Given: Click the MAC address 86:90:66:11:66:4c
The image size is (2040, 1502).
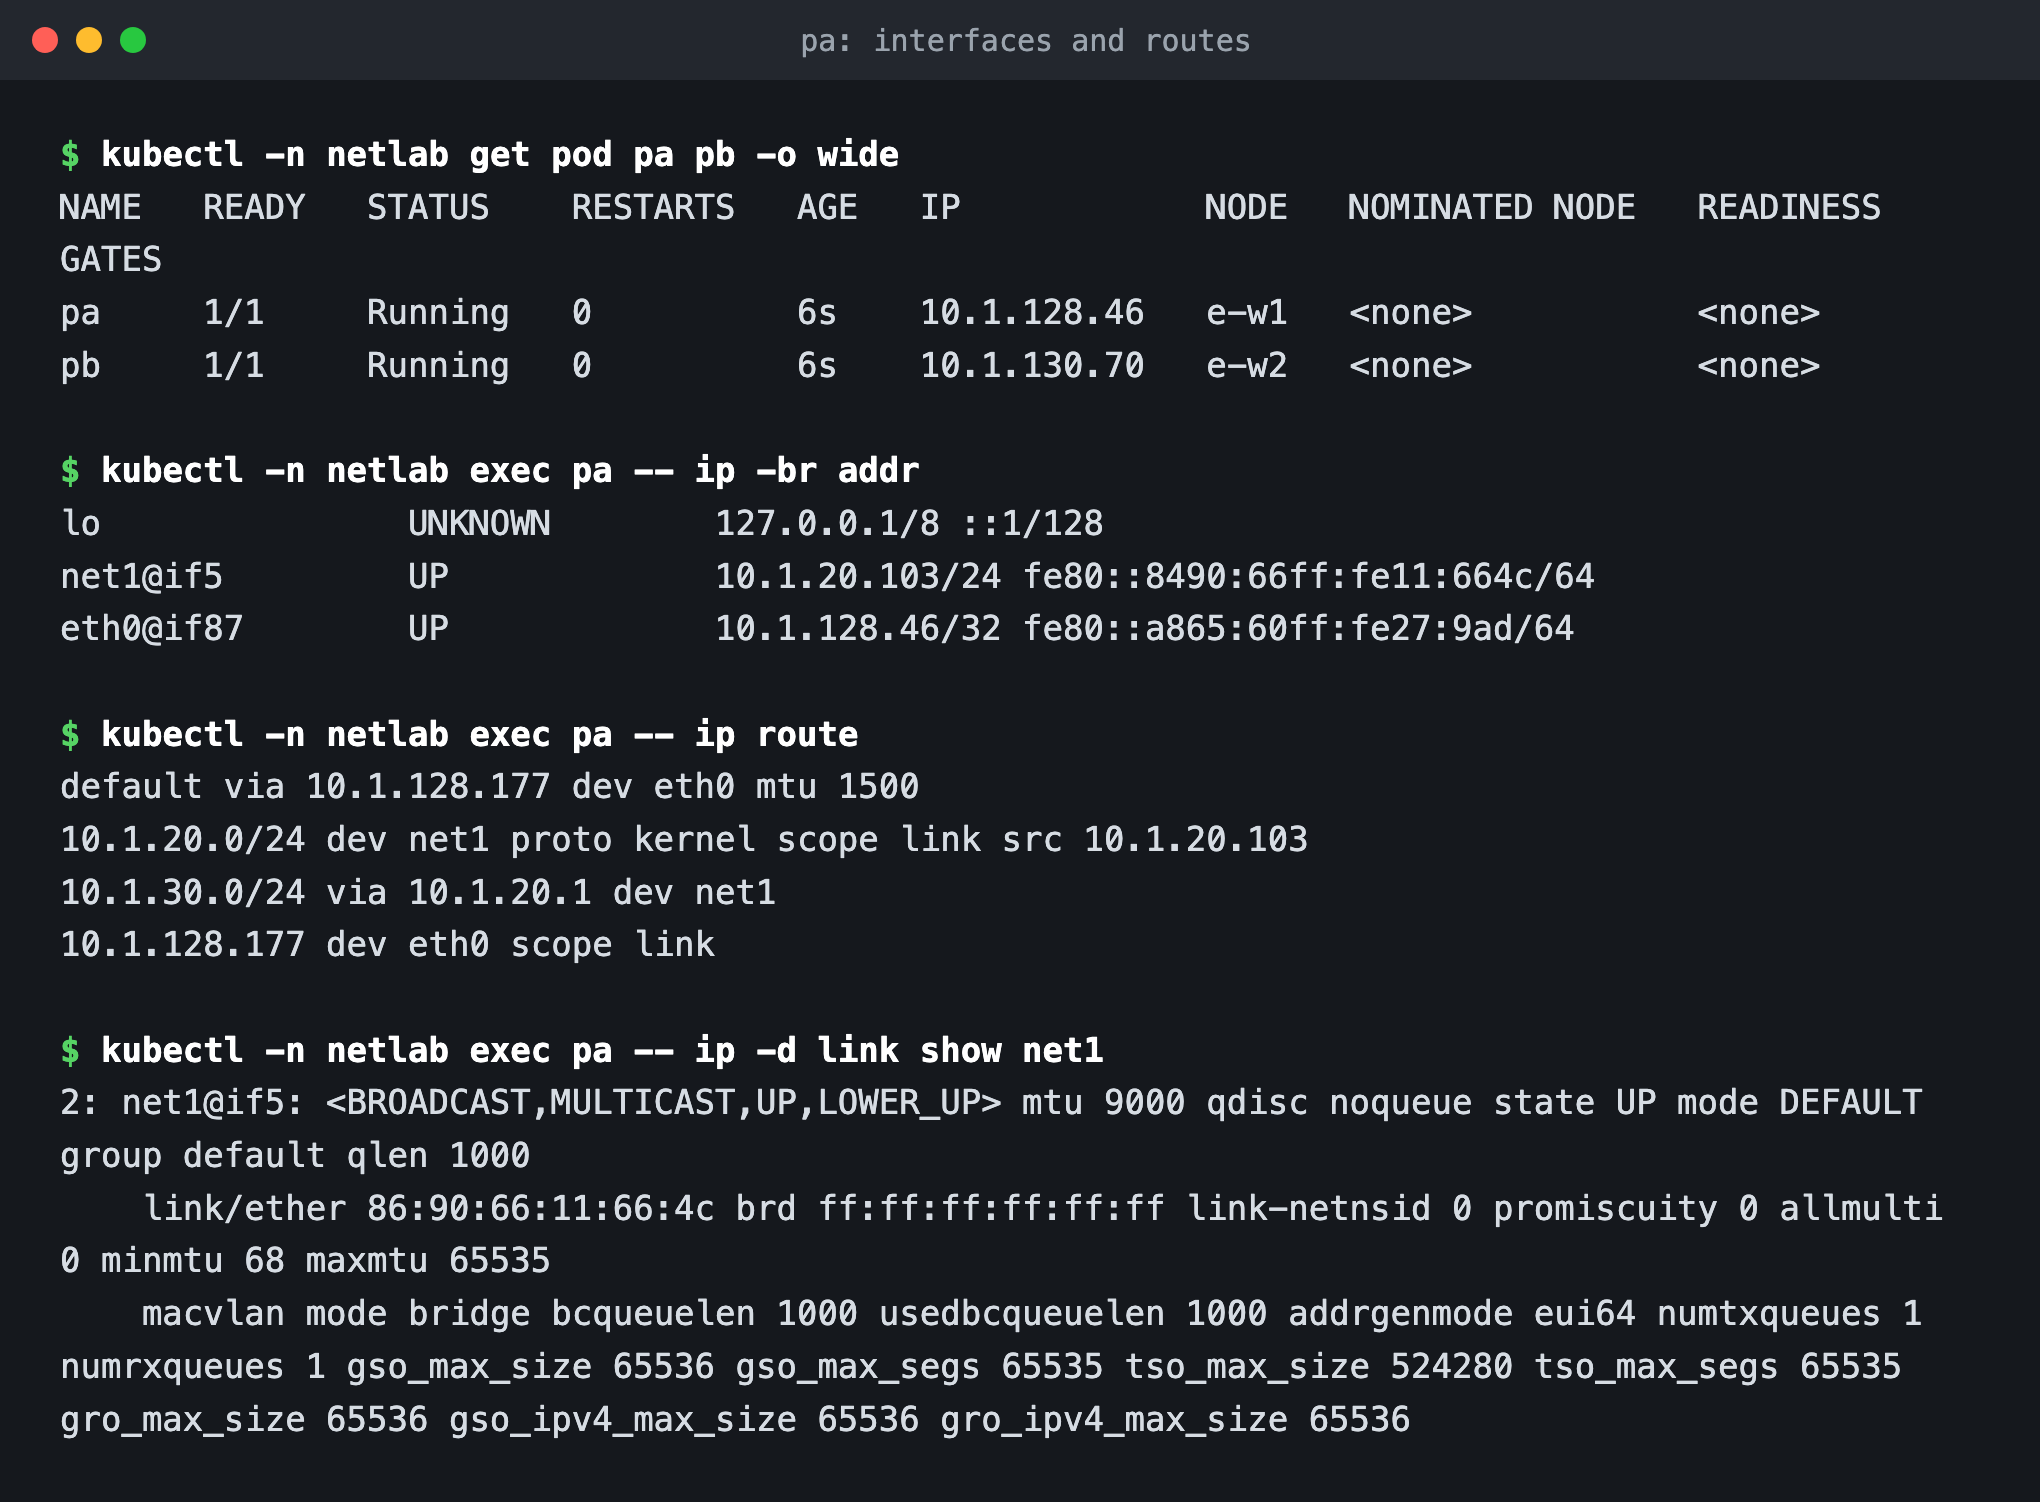Looking at the screenshot, I should click(541, 1208).
